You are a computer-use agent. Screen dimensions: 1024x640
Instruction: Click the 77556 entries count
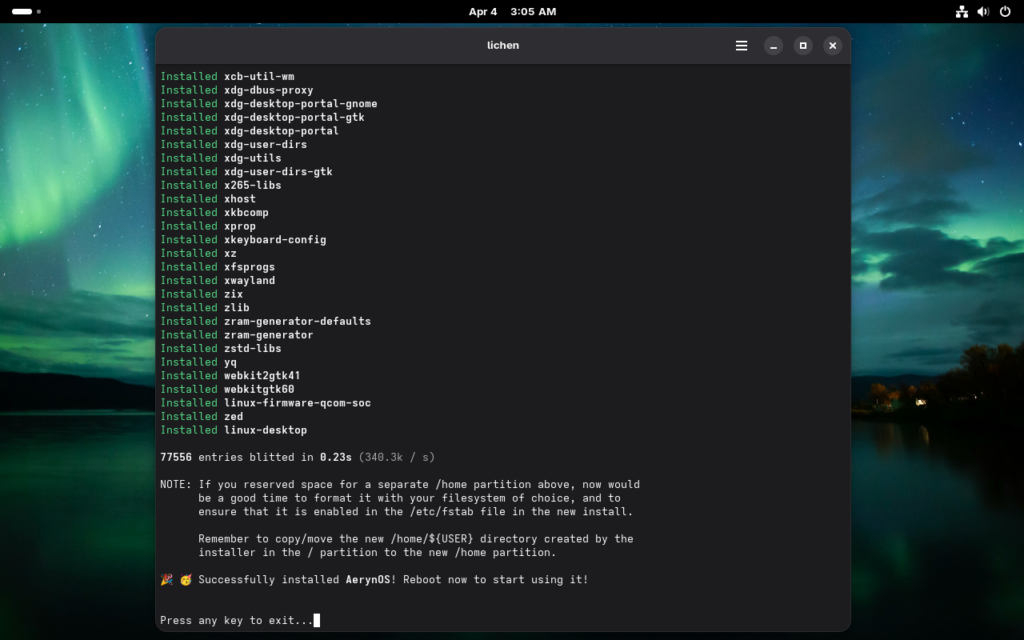coord(176,457)
